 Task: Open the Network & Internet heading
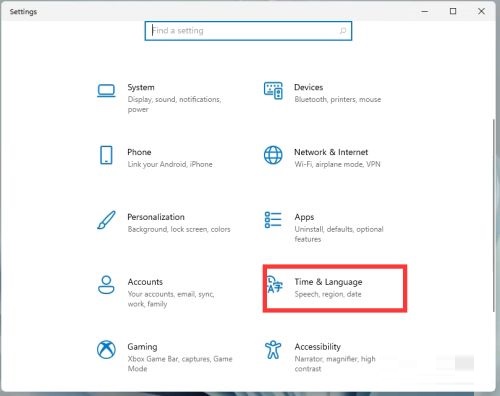[331, 152]
